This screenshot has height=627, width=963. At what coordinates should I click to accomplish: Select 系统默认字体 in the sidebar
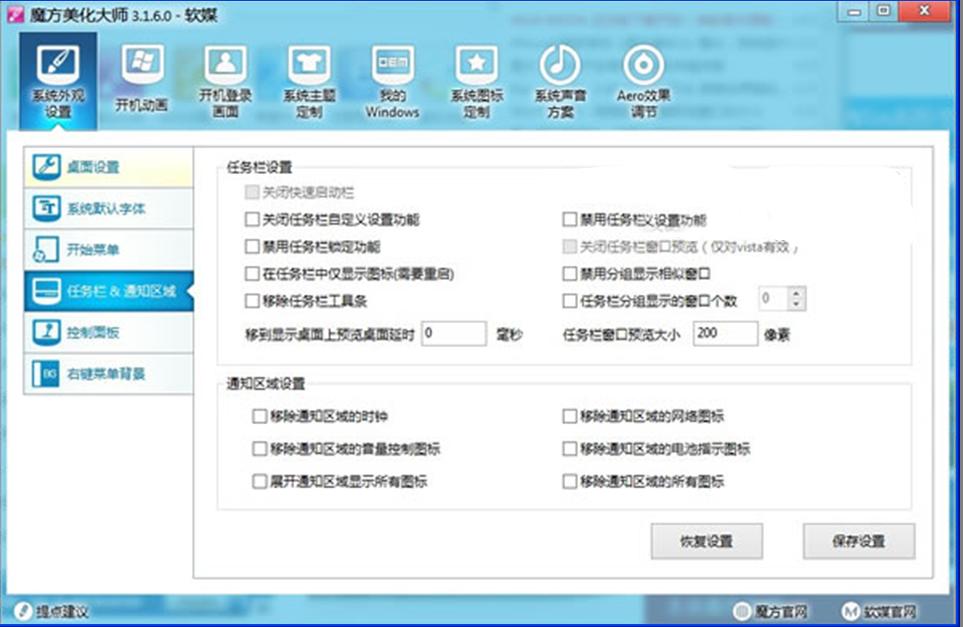pos(109,208)
